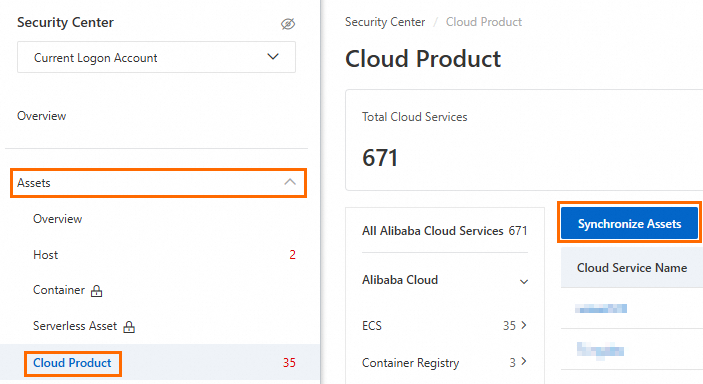
Task: Select the Serverless Asset menu item
Action: point(75,326)
